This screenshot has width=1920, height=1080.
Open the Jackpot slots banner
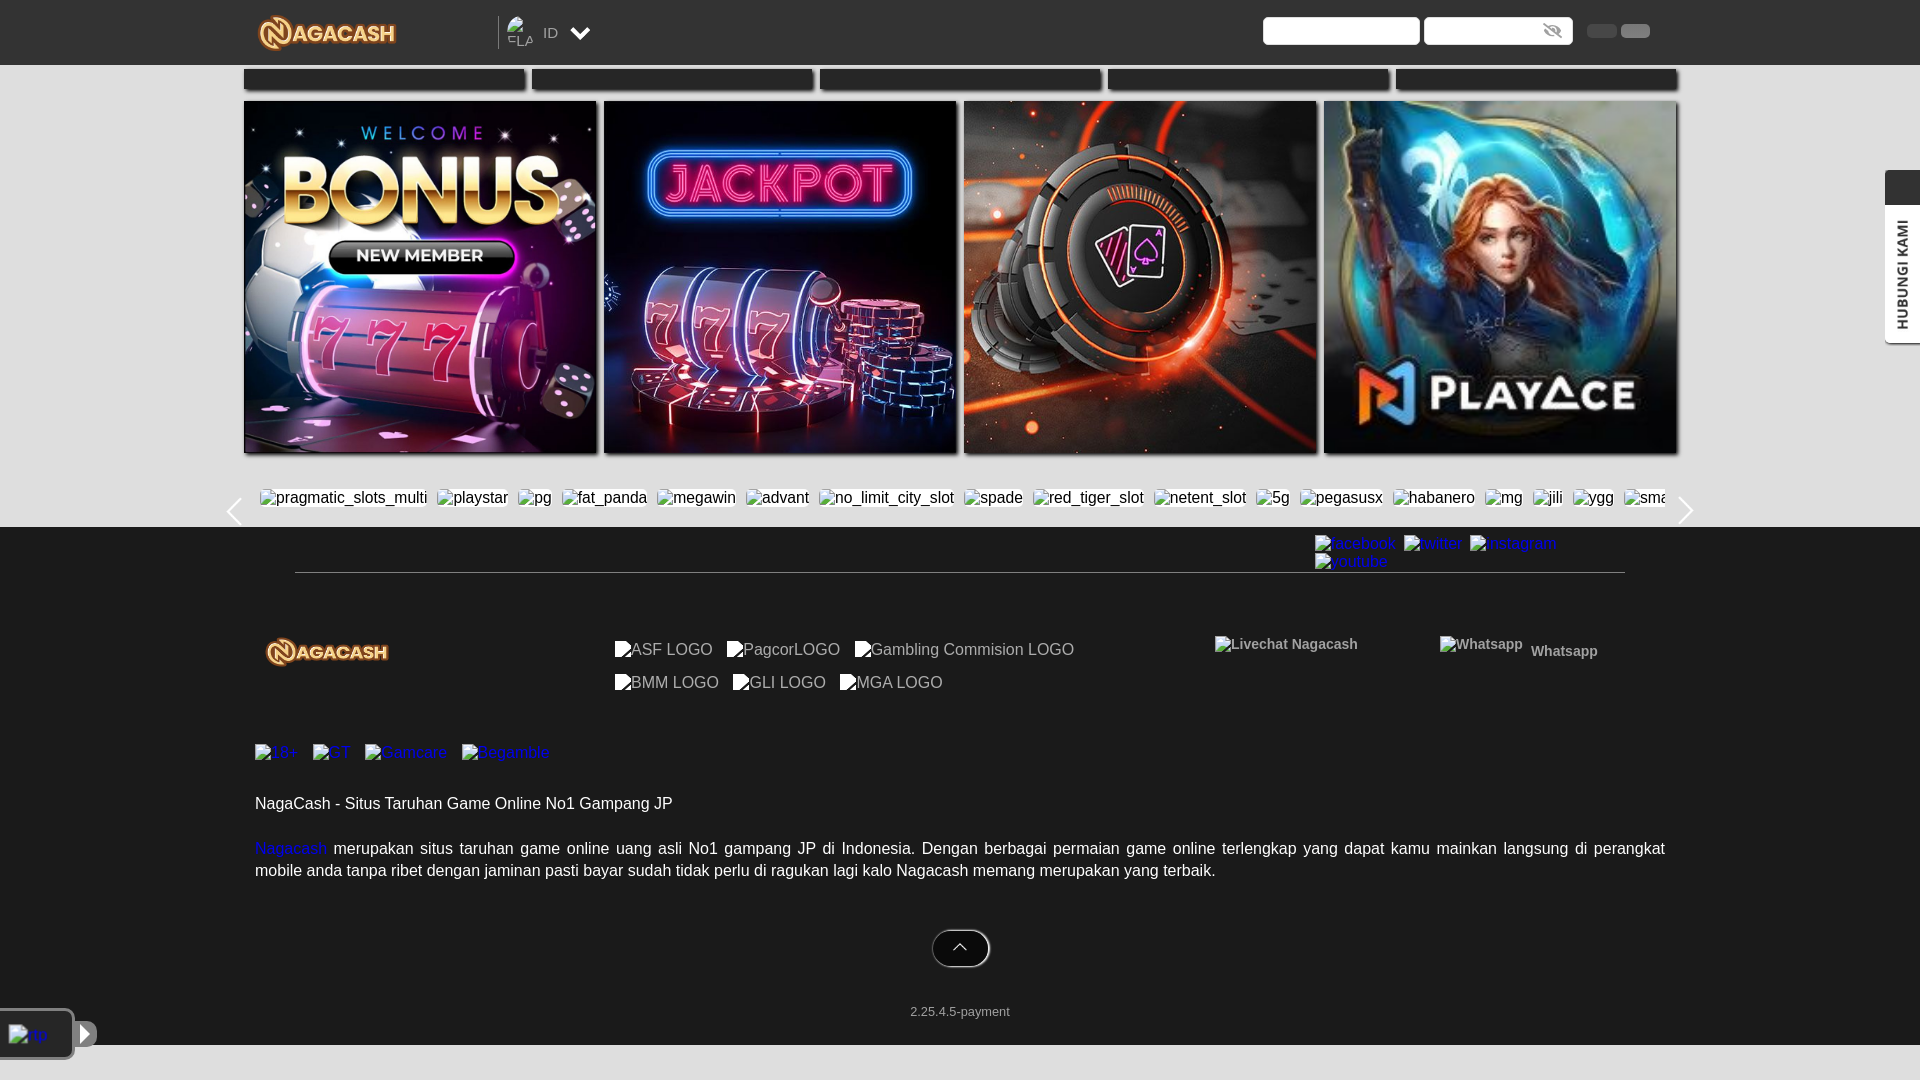click(x=780, y=277)
